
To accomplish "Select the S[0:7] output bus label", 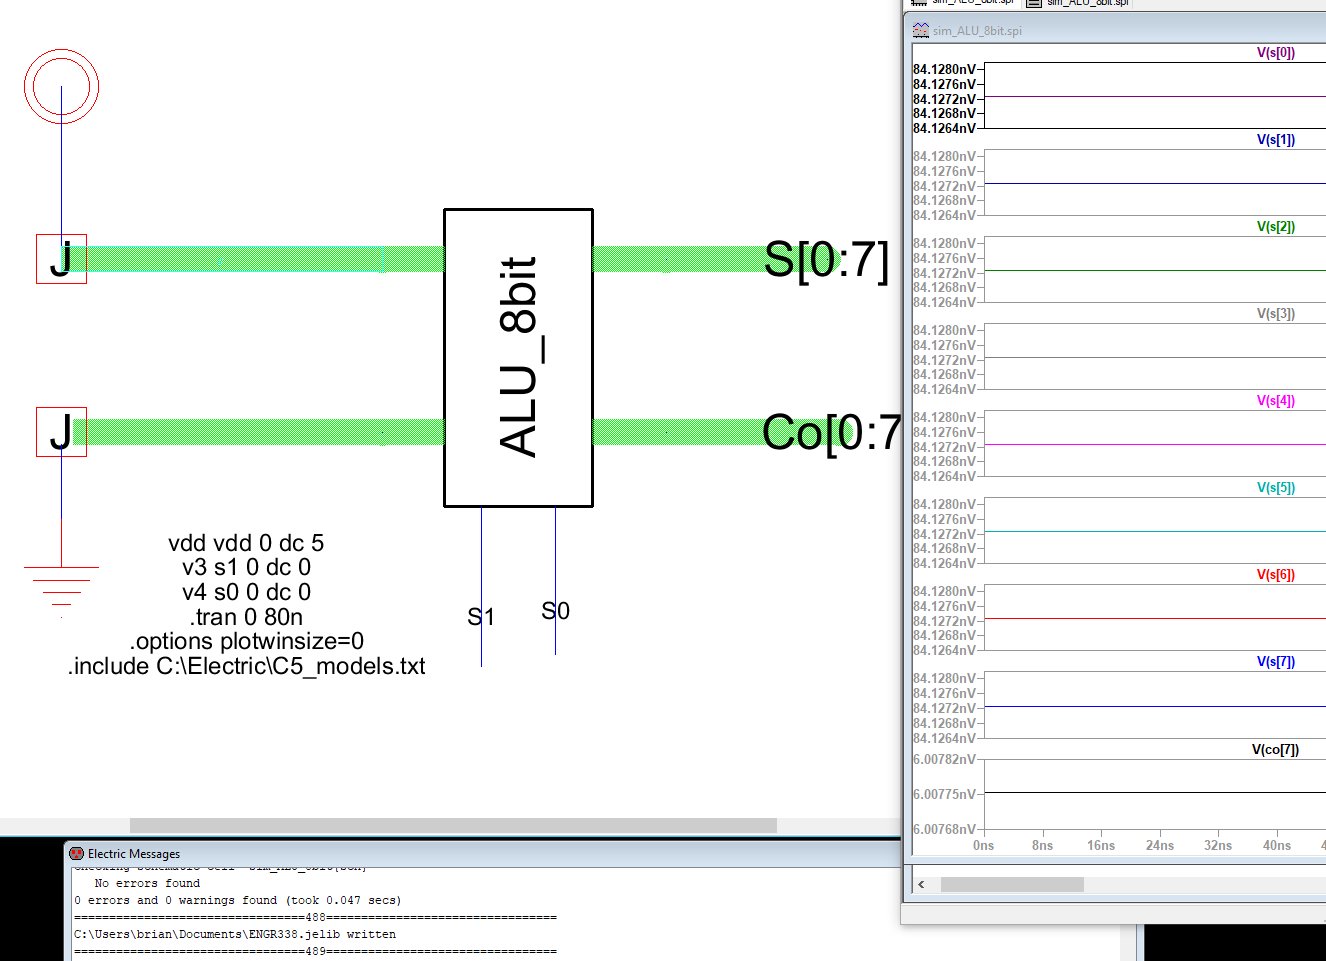I will coord(825,260).
